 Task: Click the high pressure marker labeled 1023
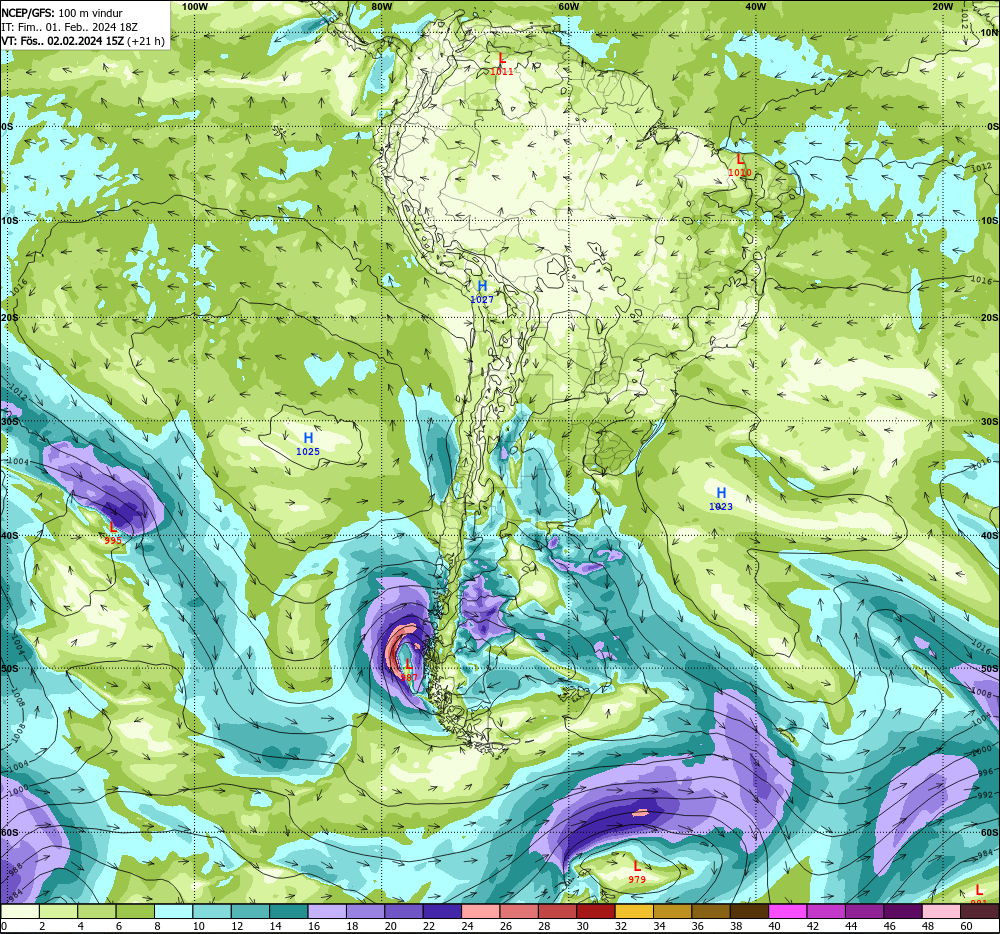pyautogui.click(x=721, y=499)
